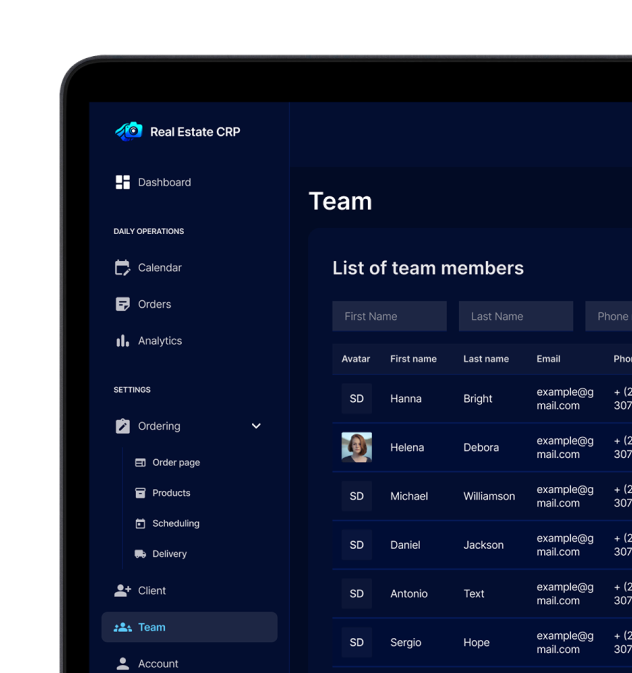Click the Account person icon
Viewport: 632px width, 673px height.
pos(122,664)
